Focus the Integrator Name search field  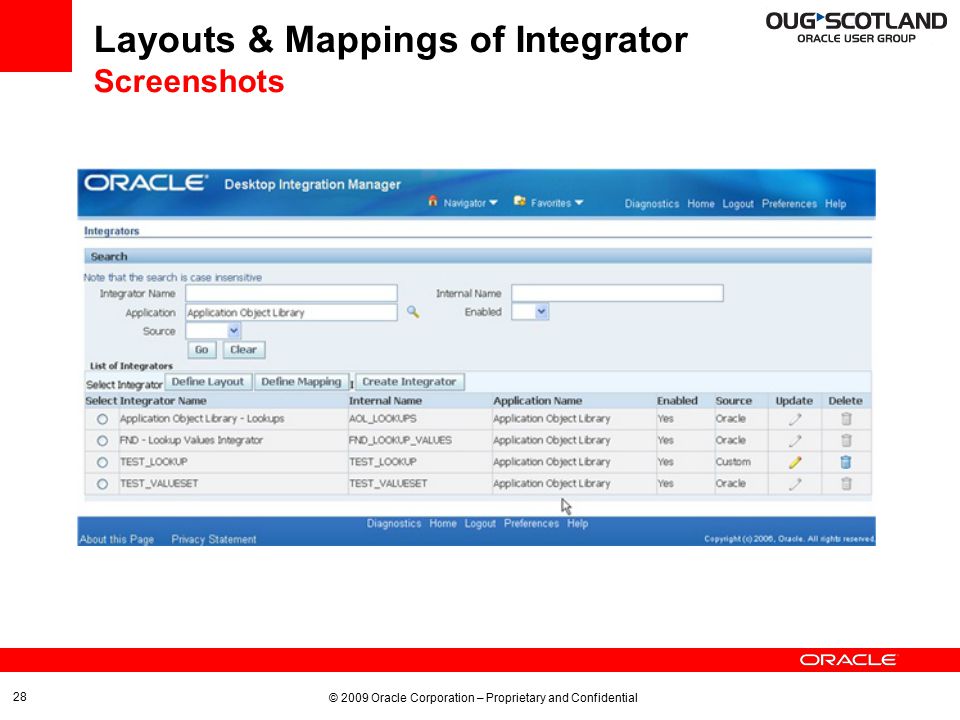291,293
